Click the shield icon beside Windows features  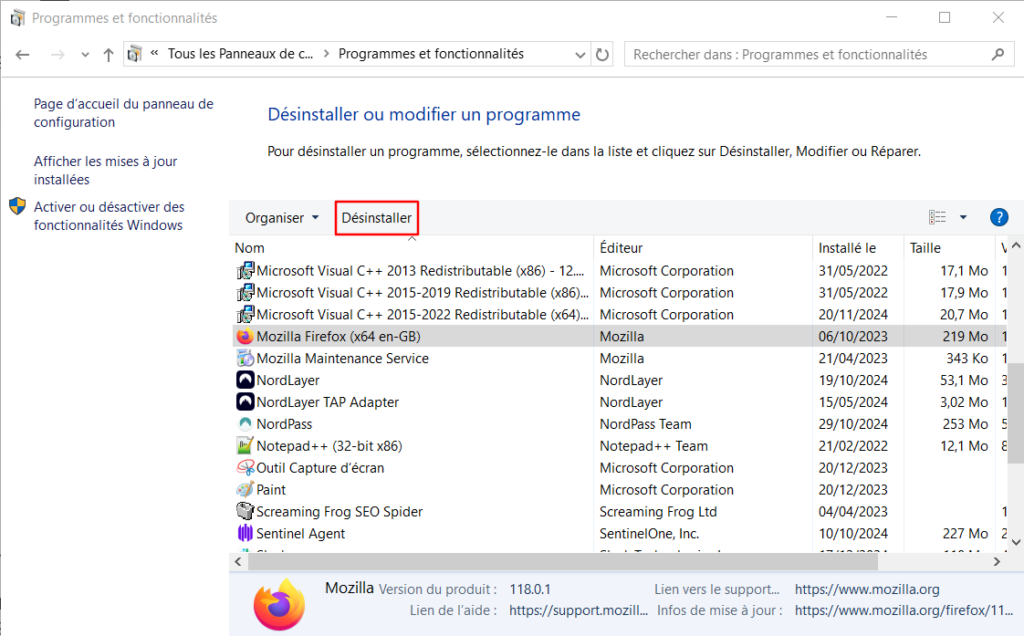(18, 206)
